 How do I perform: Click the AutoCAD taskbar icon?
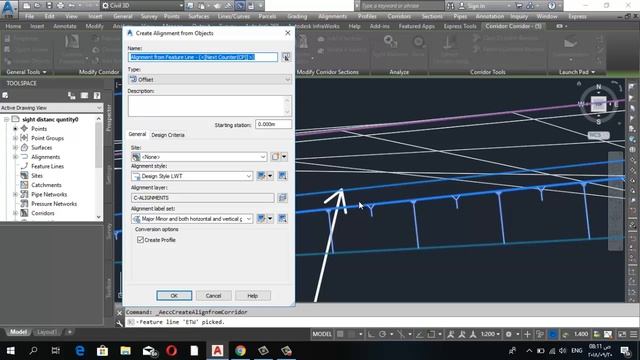217,350
